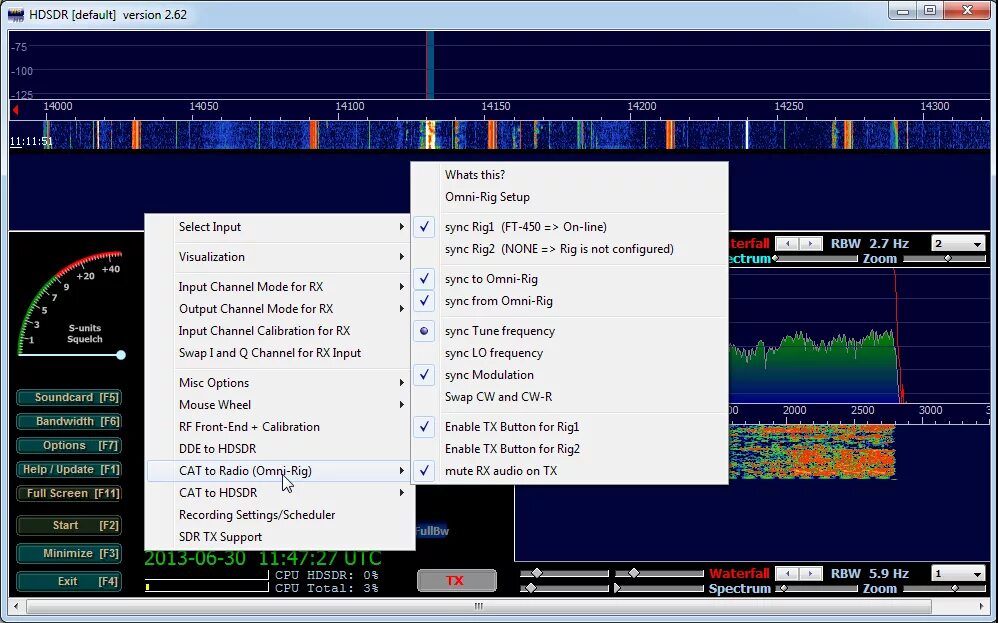998x623 pixels.
Task: Click lower Waterfall RBW right arrow
Action: click(x=810, y=573)
